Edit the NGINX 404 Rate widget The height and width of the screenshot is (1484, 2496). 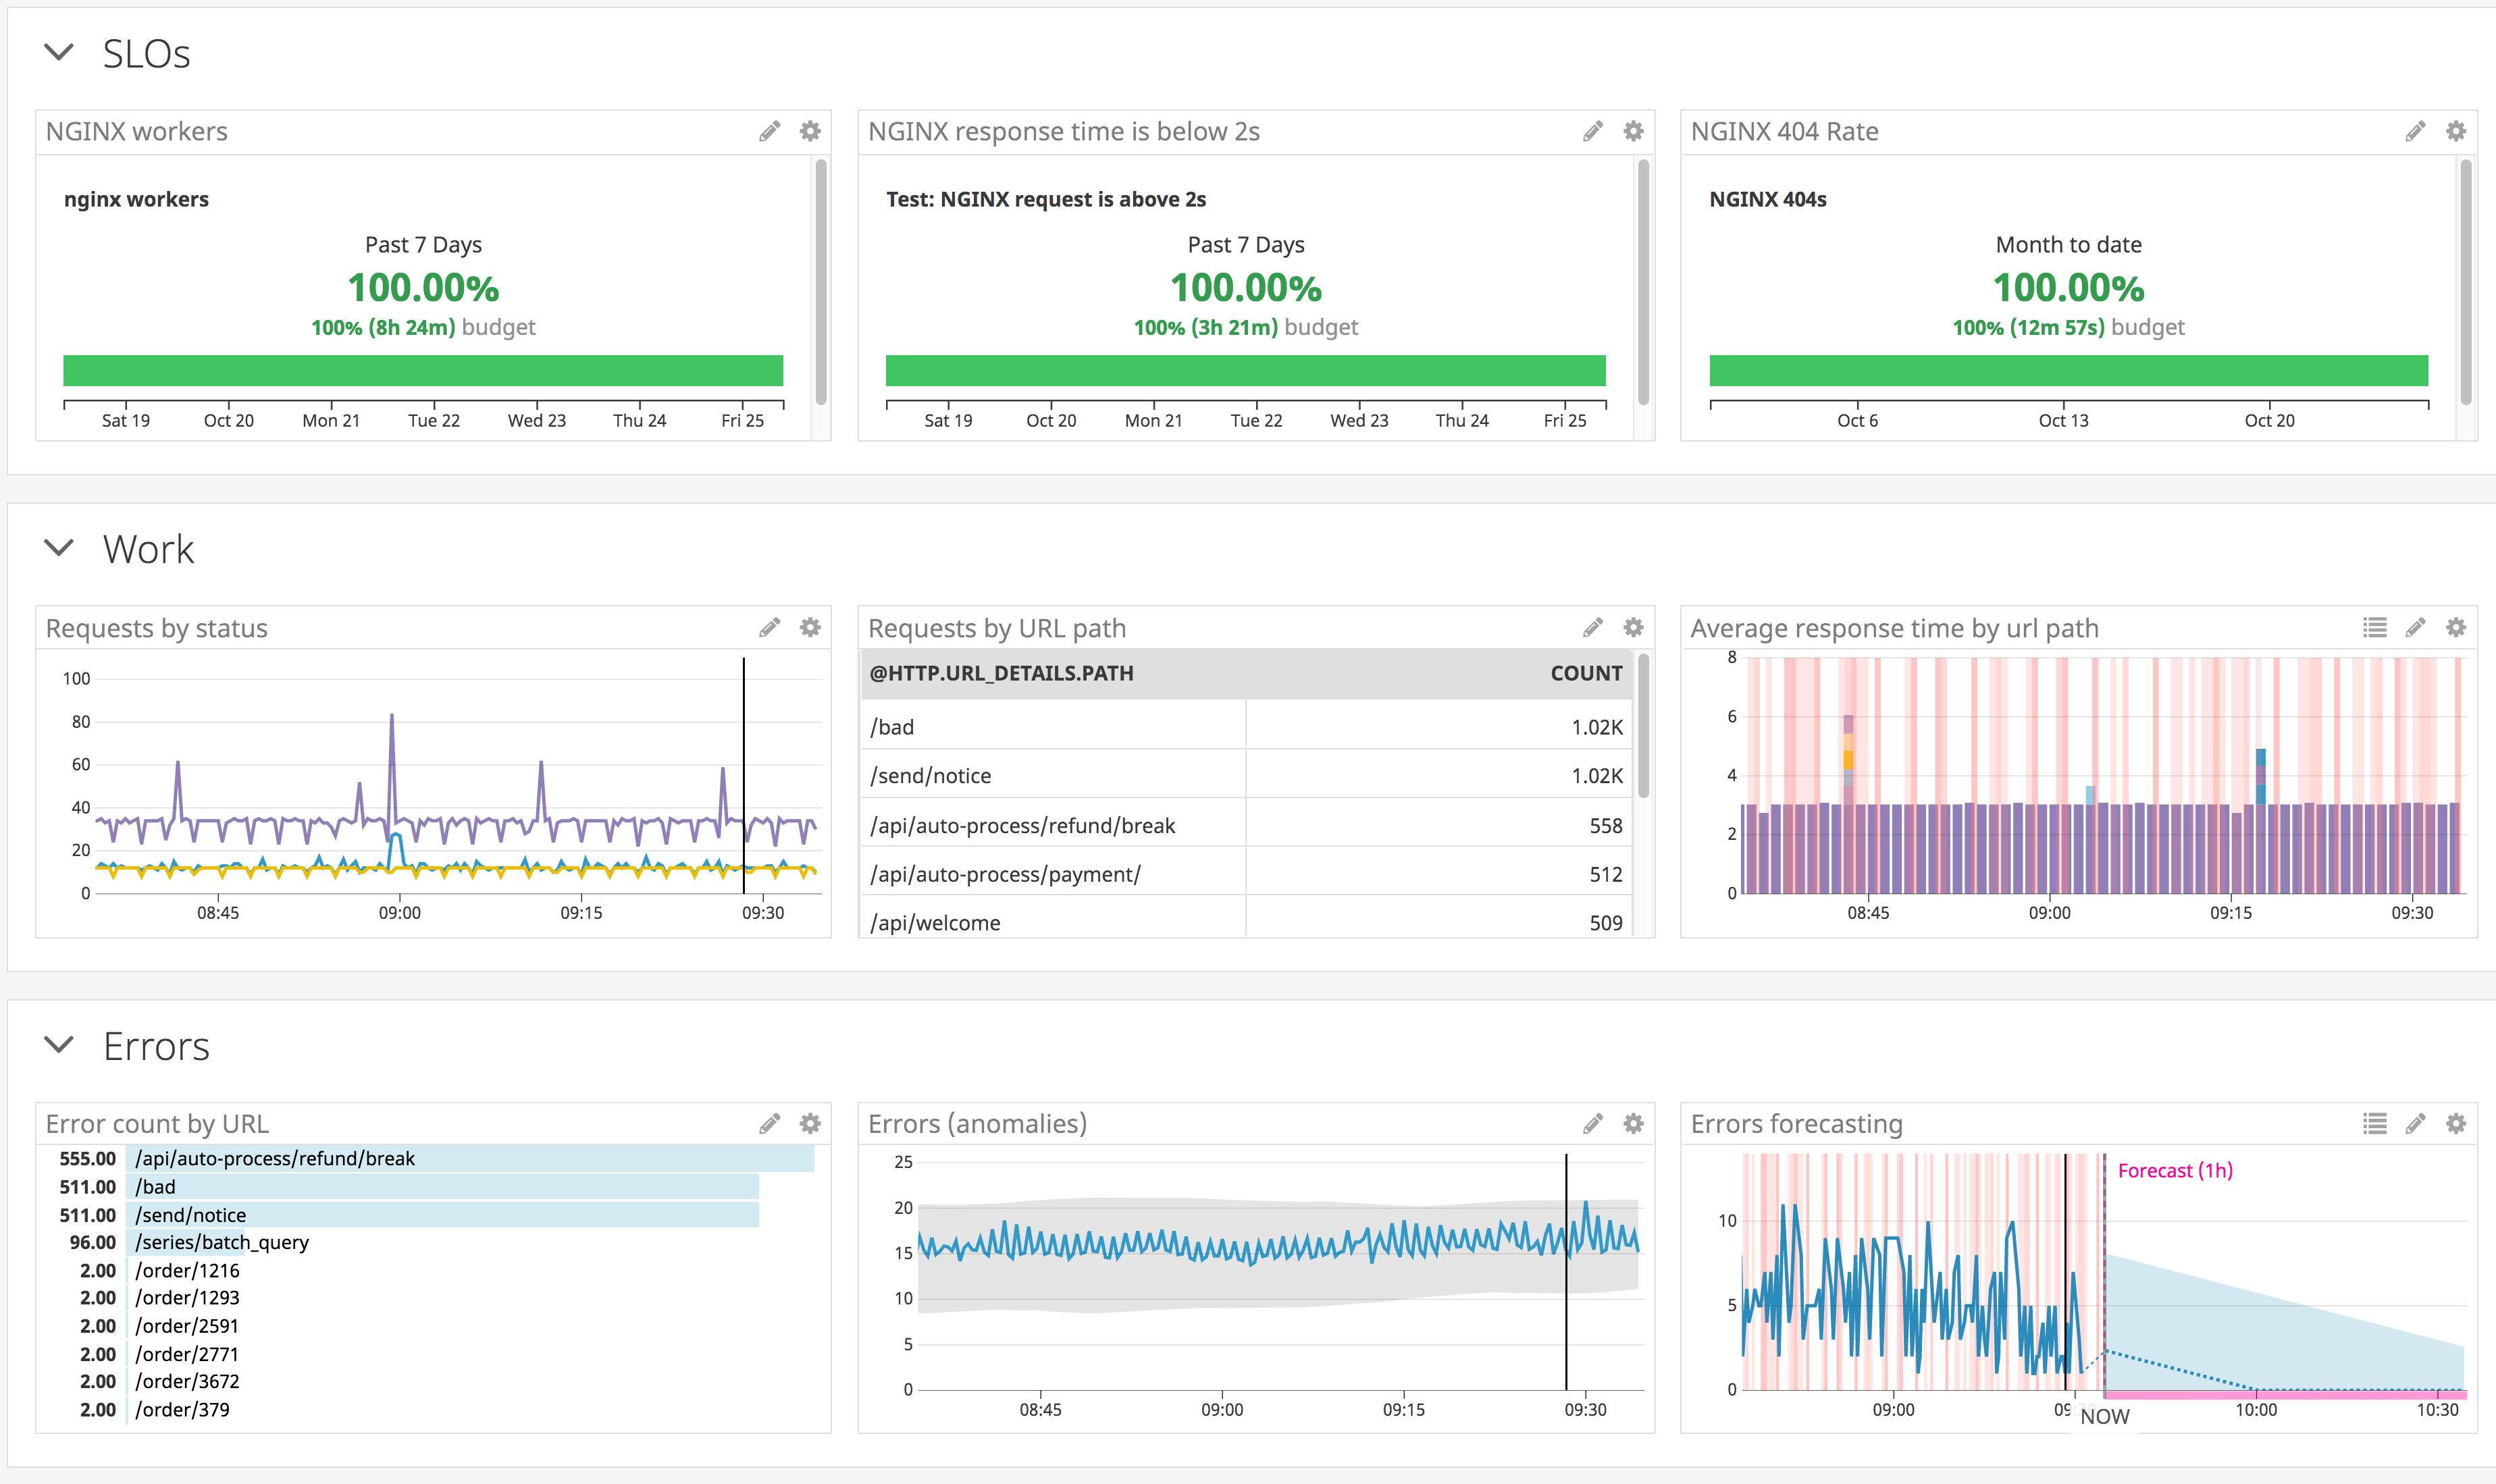[2414, 130]
